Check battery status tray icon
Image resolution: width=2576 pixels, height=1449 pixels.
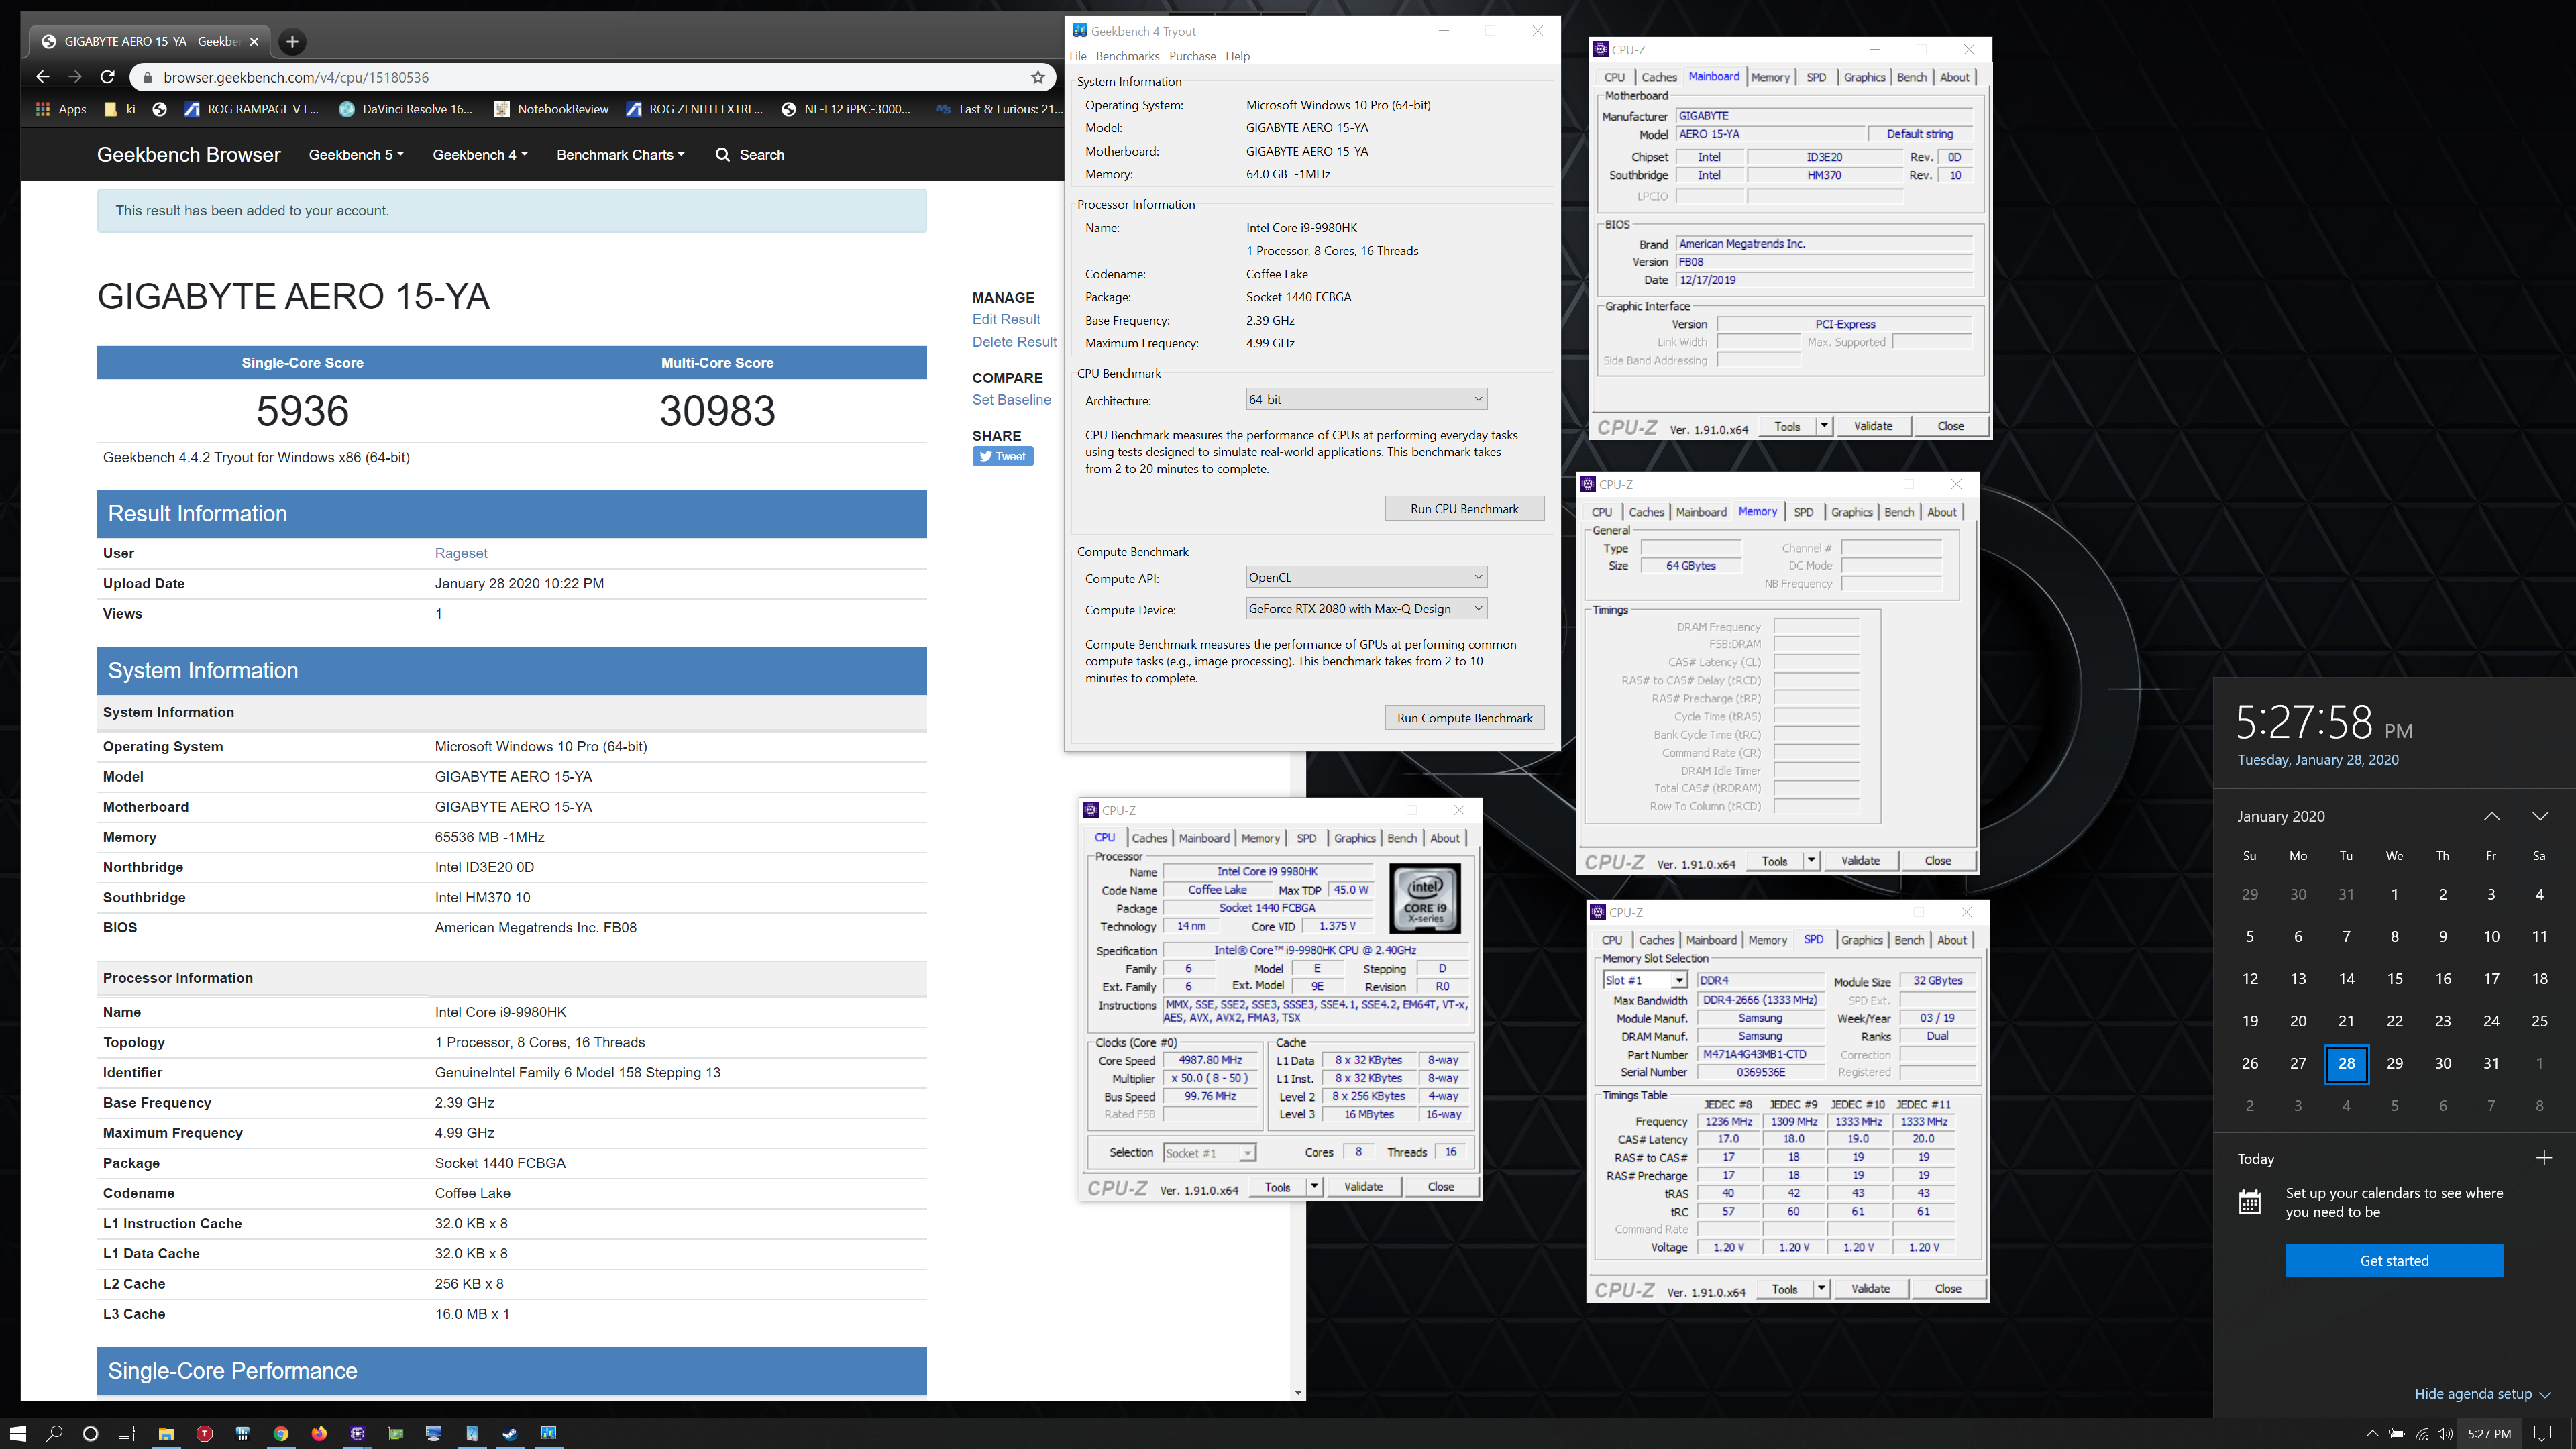point(2397,1433)
